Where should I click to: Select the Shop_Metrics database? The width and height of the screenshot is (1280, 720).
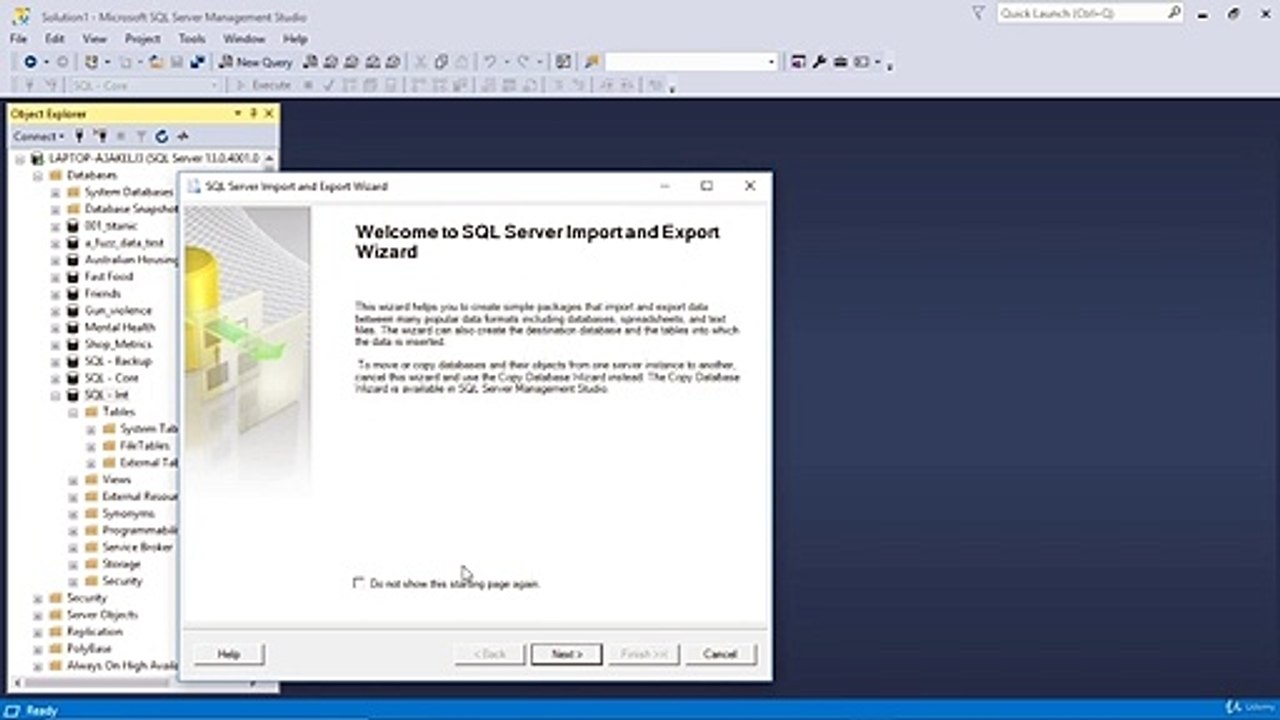(118, 344)
